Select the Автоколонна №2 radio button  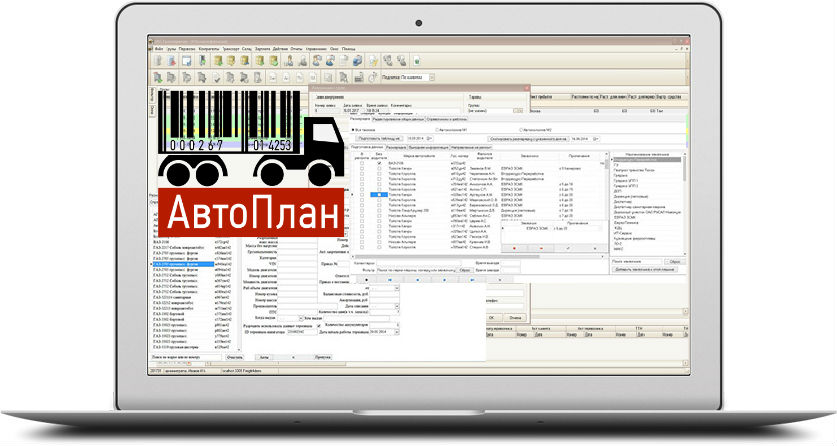(522, 130)
